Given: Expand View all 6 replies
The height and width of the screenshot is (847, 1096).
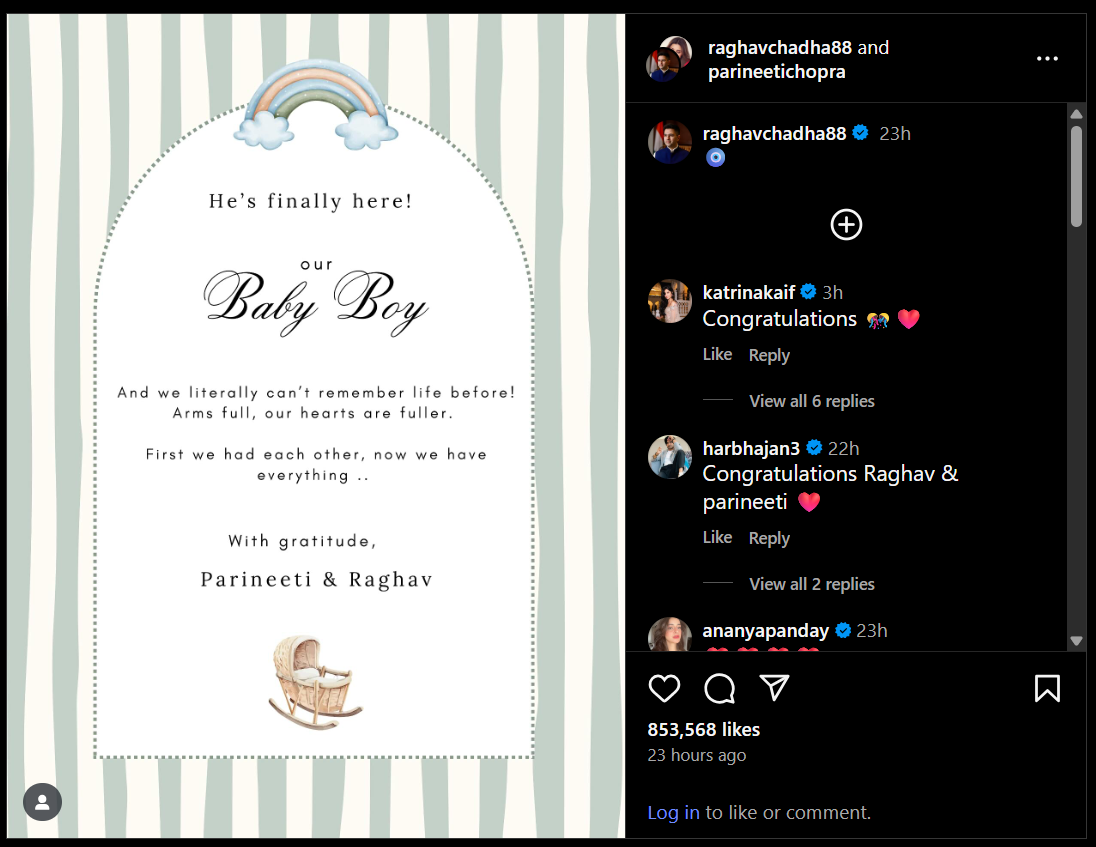Looking at the screenshot, I should [812, 401].
